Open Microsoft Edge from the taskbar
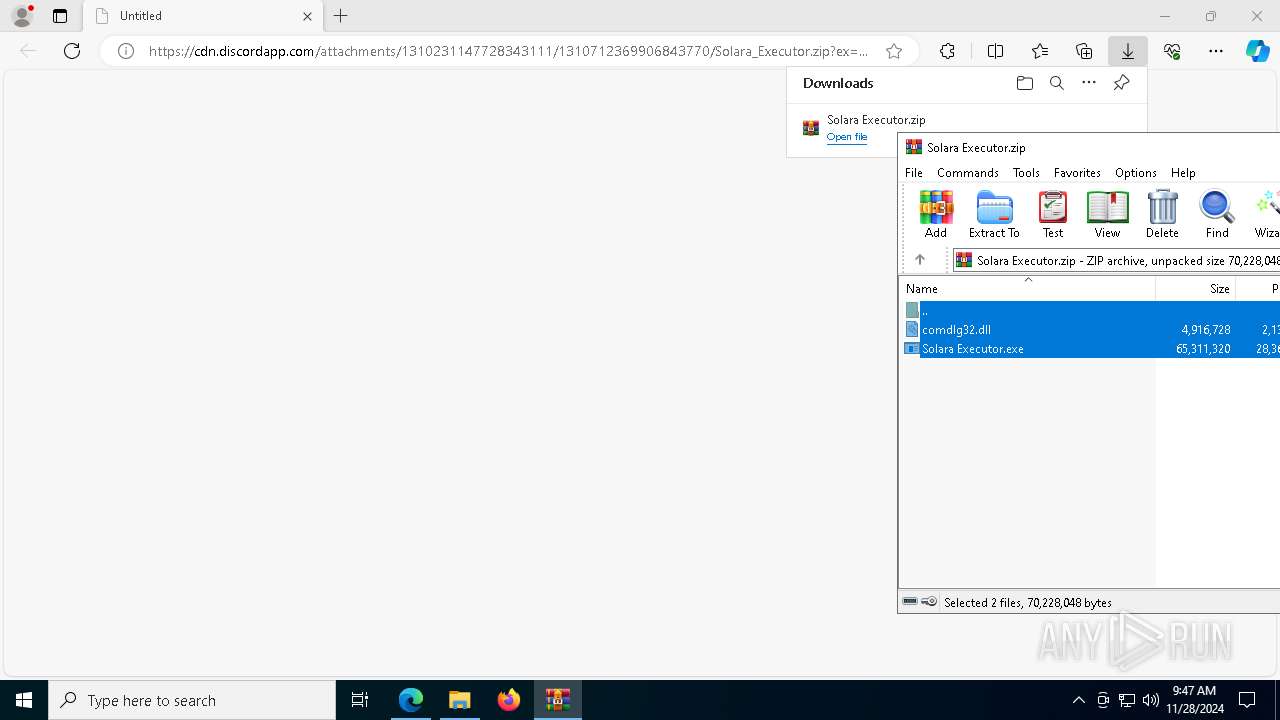The height and width of the screenshot is (720, 1280). coord(411,700)
